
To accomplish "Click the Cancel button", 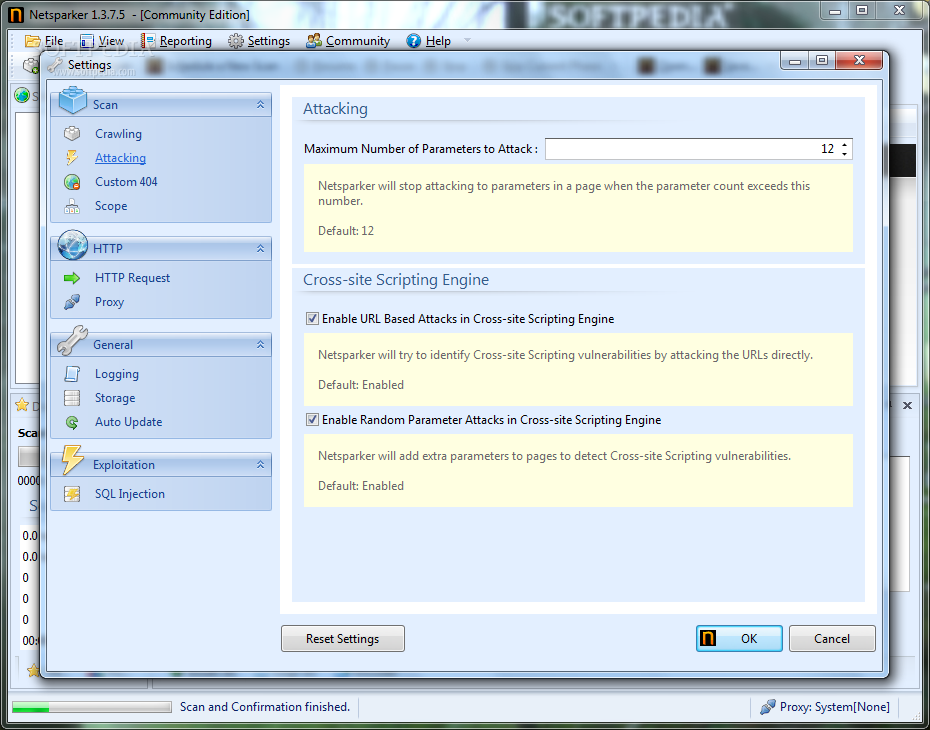I will (832, 639).
